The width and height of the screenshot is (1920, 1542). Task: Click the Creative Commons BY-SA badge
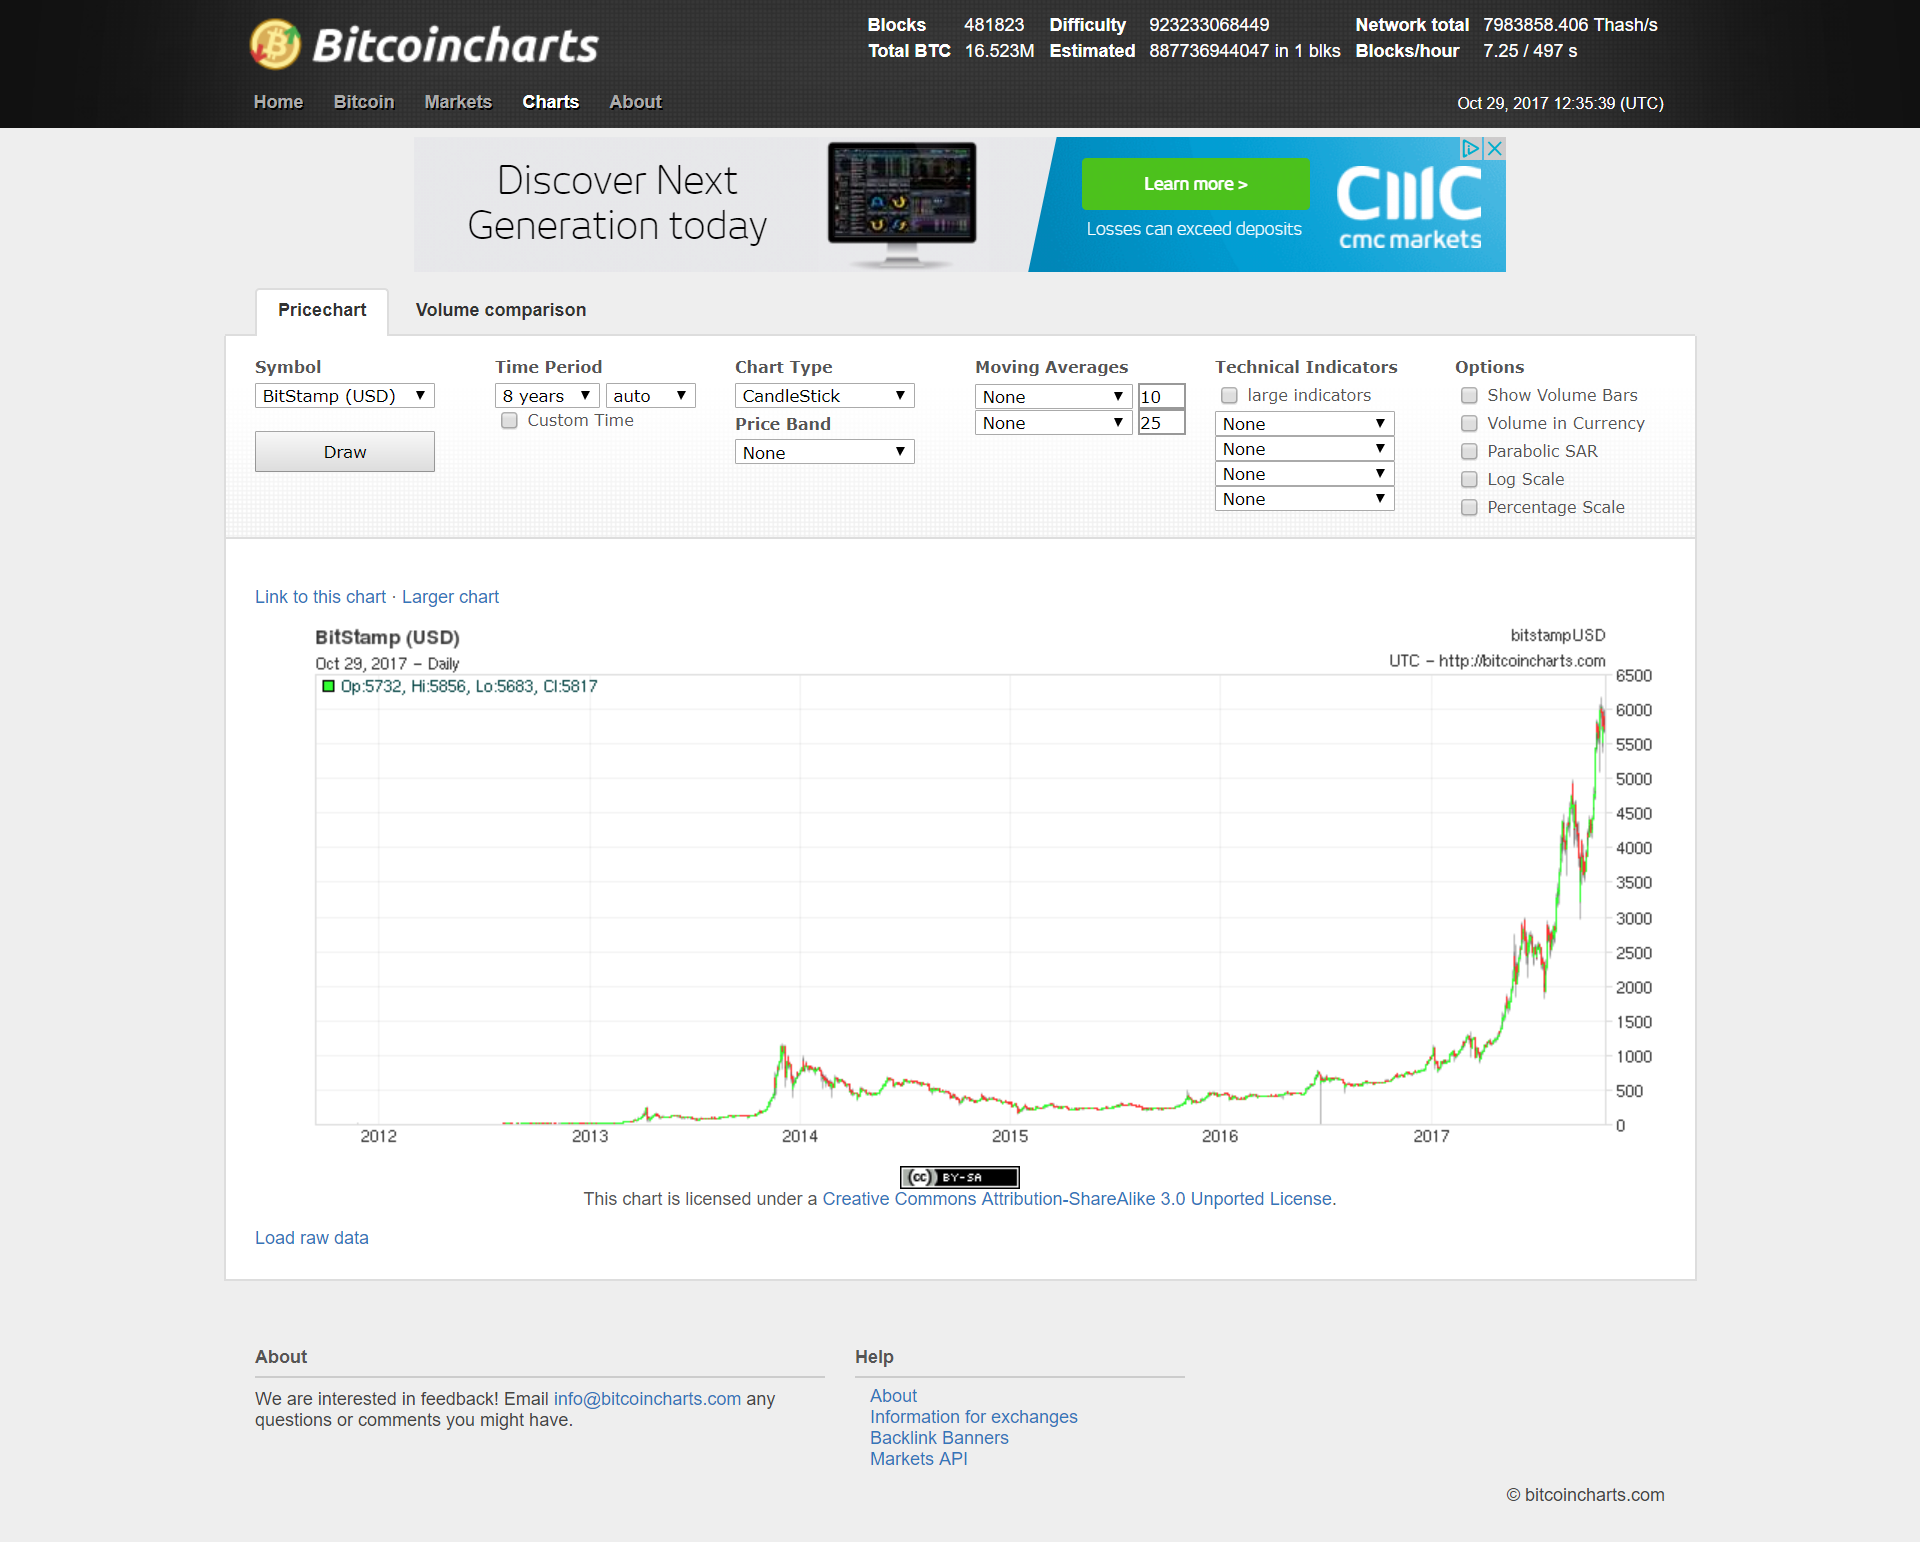coord(959,1177)
